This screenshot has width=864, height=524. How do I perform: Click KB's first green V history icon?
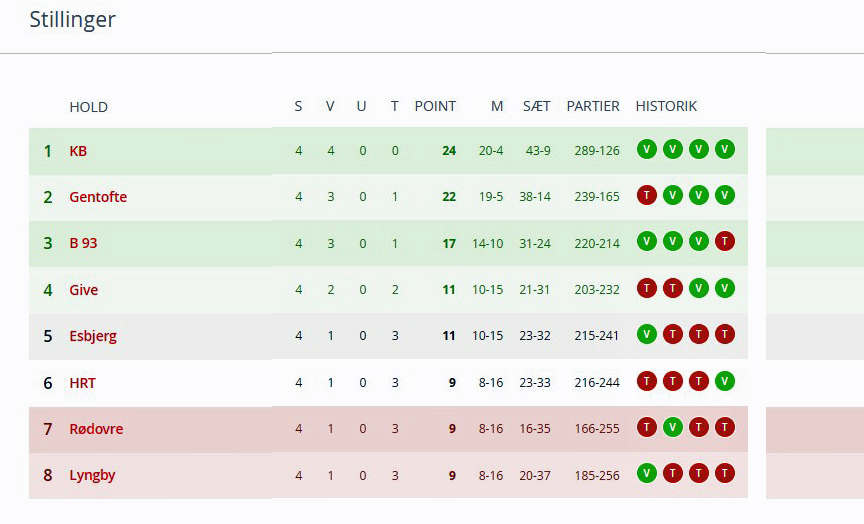click(x=647, y=150)
